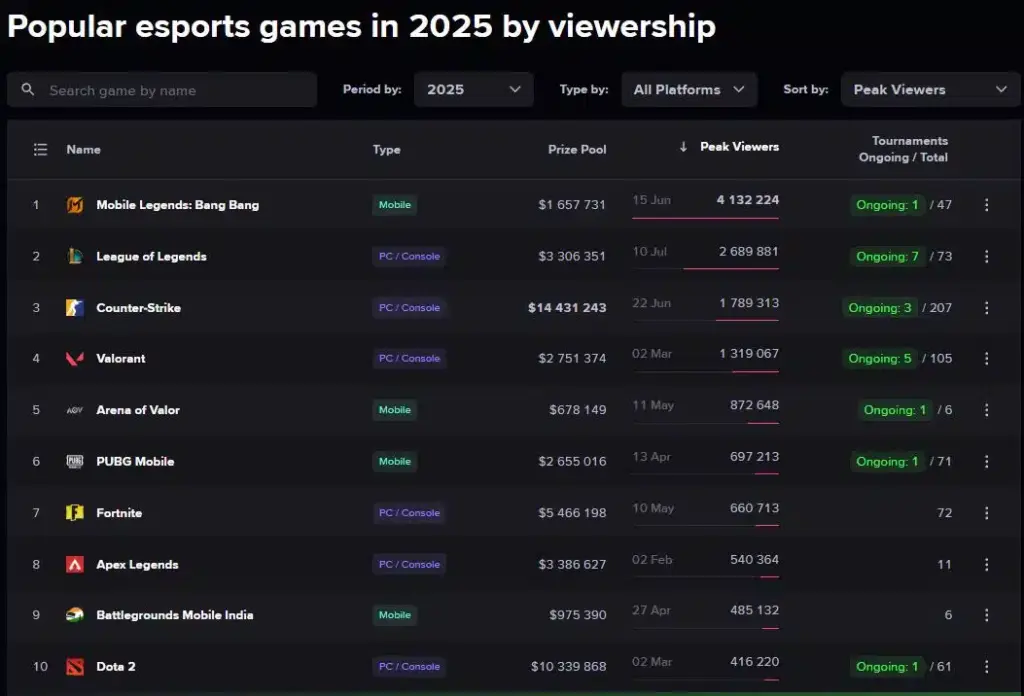1024x696 pixels.
Task: Open three-dot menu for PUBG Mobile row
Action: [x=987, y=462]
